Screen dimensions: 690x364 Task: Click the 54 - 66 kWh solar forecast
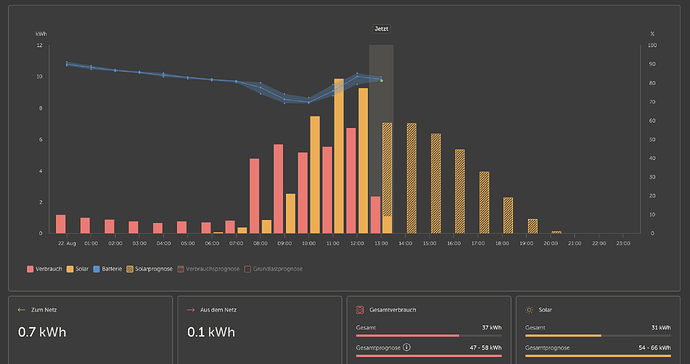click(655, 348)
